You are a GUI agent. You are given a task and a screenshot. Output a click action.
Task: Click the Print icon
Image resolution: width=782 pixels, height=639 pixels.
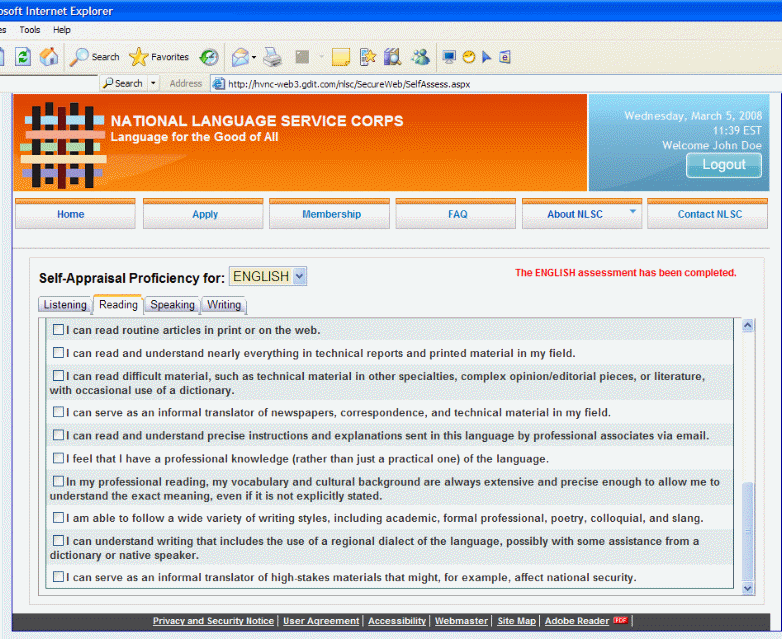point(272,57)
